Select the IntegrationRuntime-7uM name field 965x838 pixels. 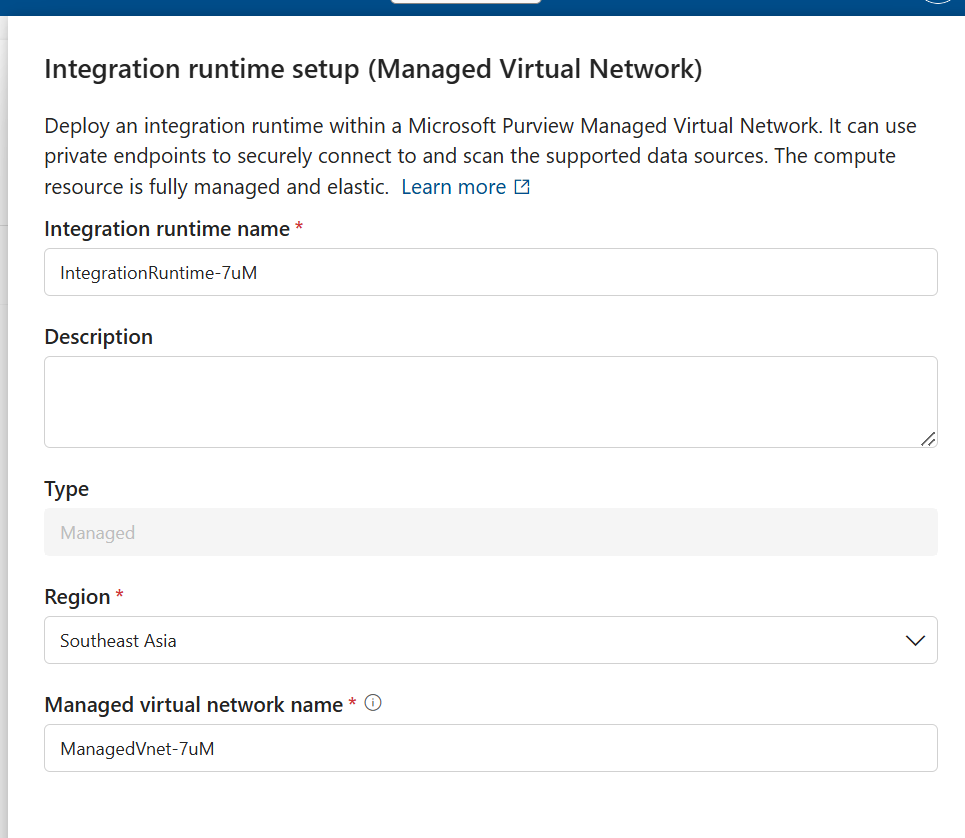click(490, 272)
